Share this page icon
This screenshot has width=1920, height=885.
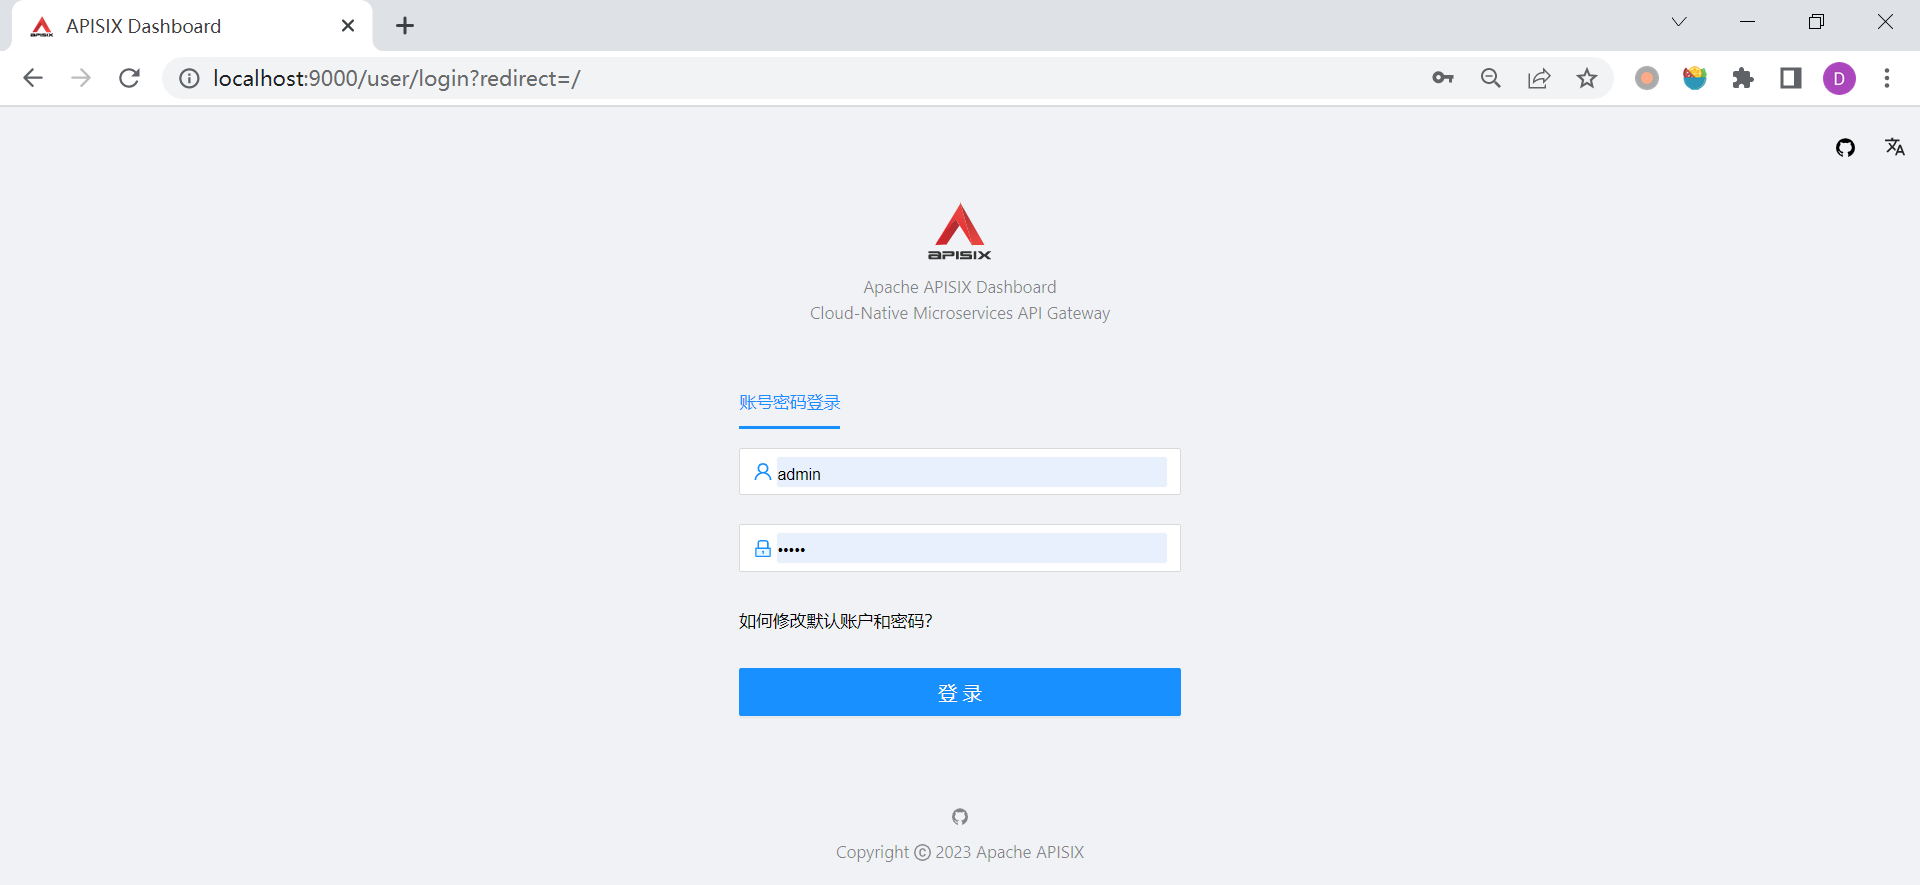(x=1539, y=78)
